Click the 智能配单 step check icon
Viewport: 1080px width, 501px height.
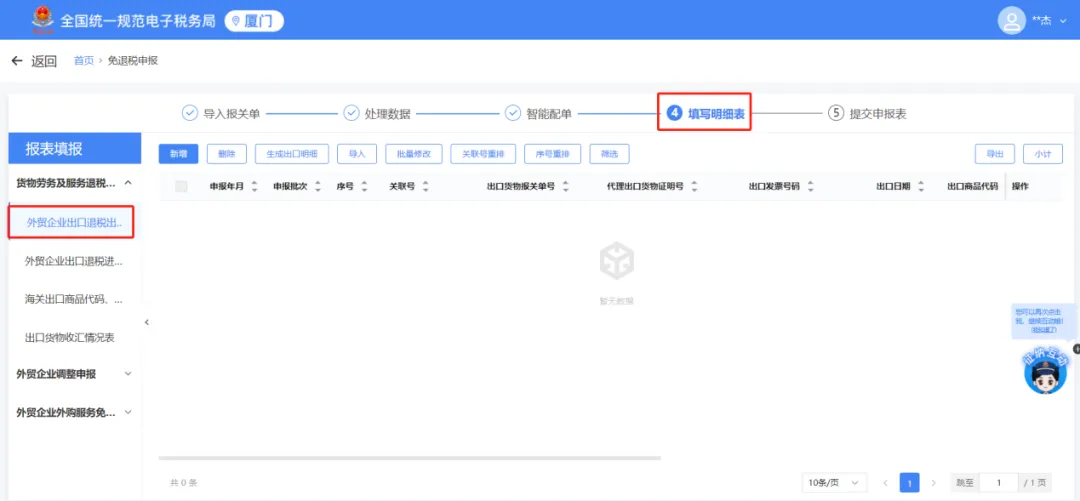click(513, 113)
